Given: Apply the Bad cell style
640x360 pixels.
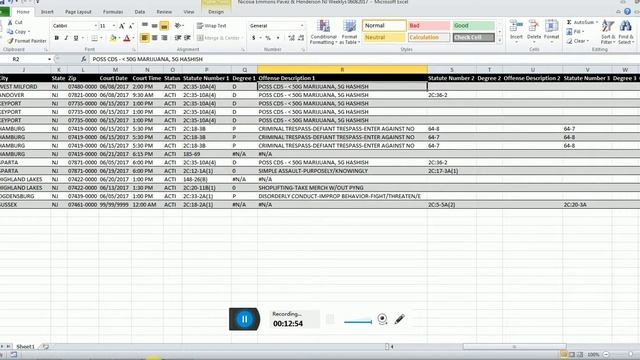Looking at the screenshot, I should (429, 26).
